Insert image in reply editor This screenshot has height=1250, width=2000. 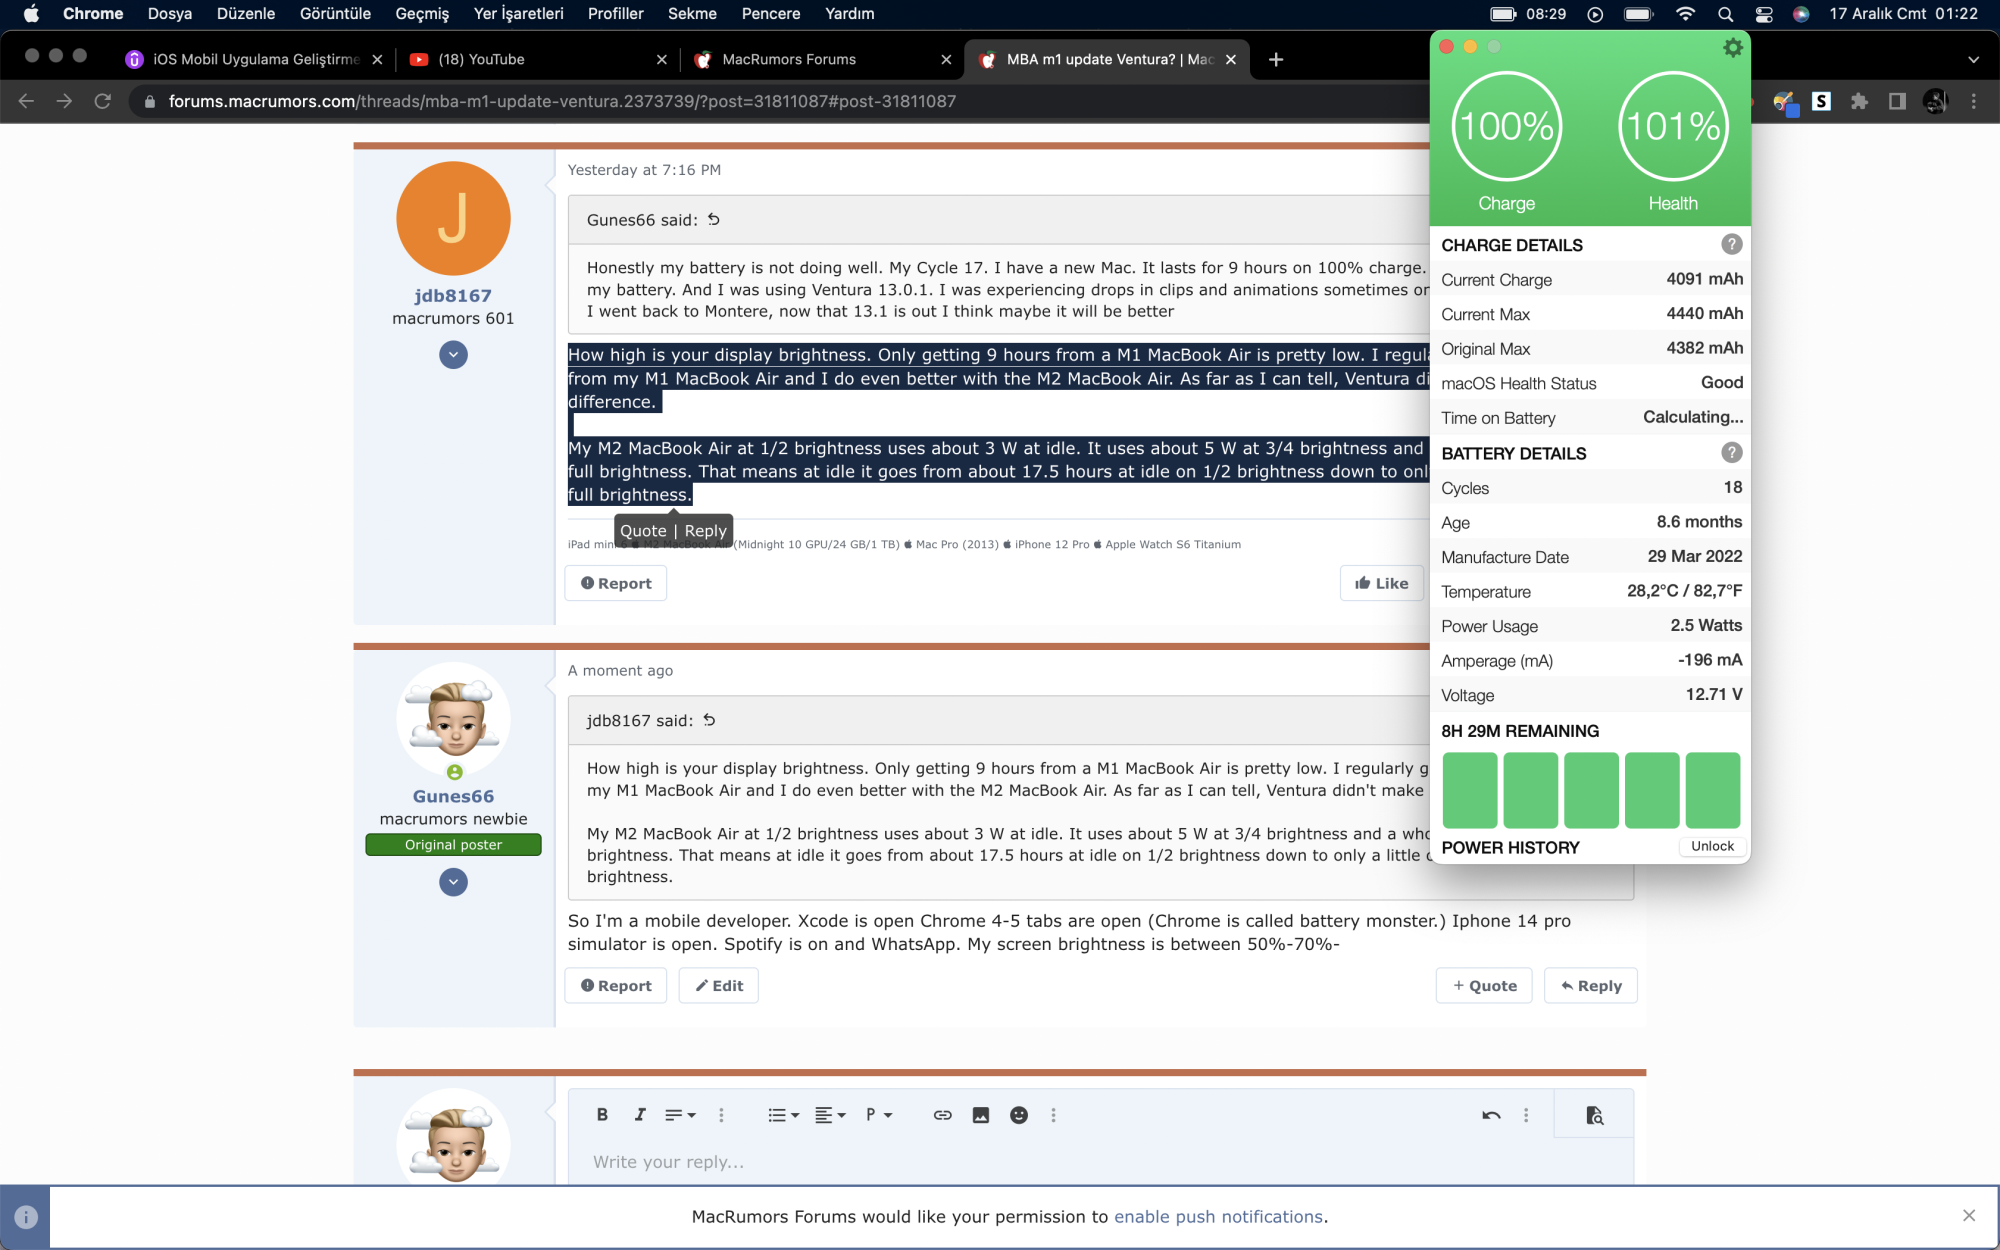(x=980, y=1115)
